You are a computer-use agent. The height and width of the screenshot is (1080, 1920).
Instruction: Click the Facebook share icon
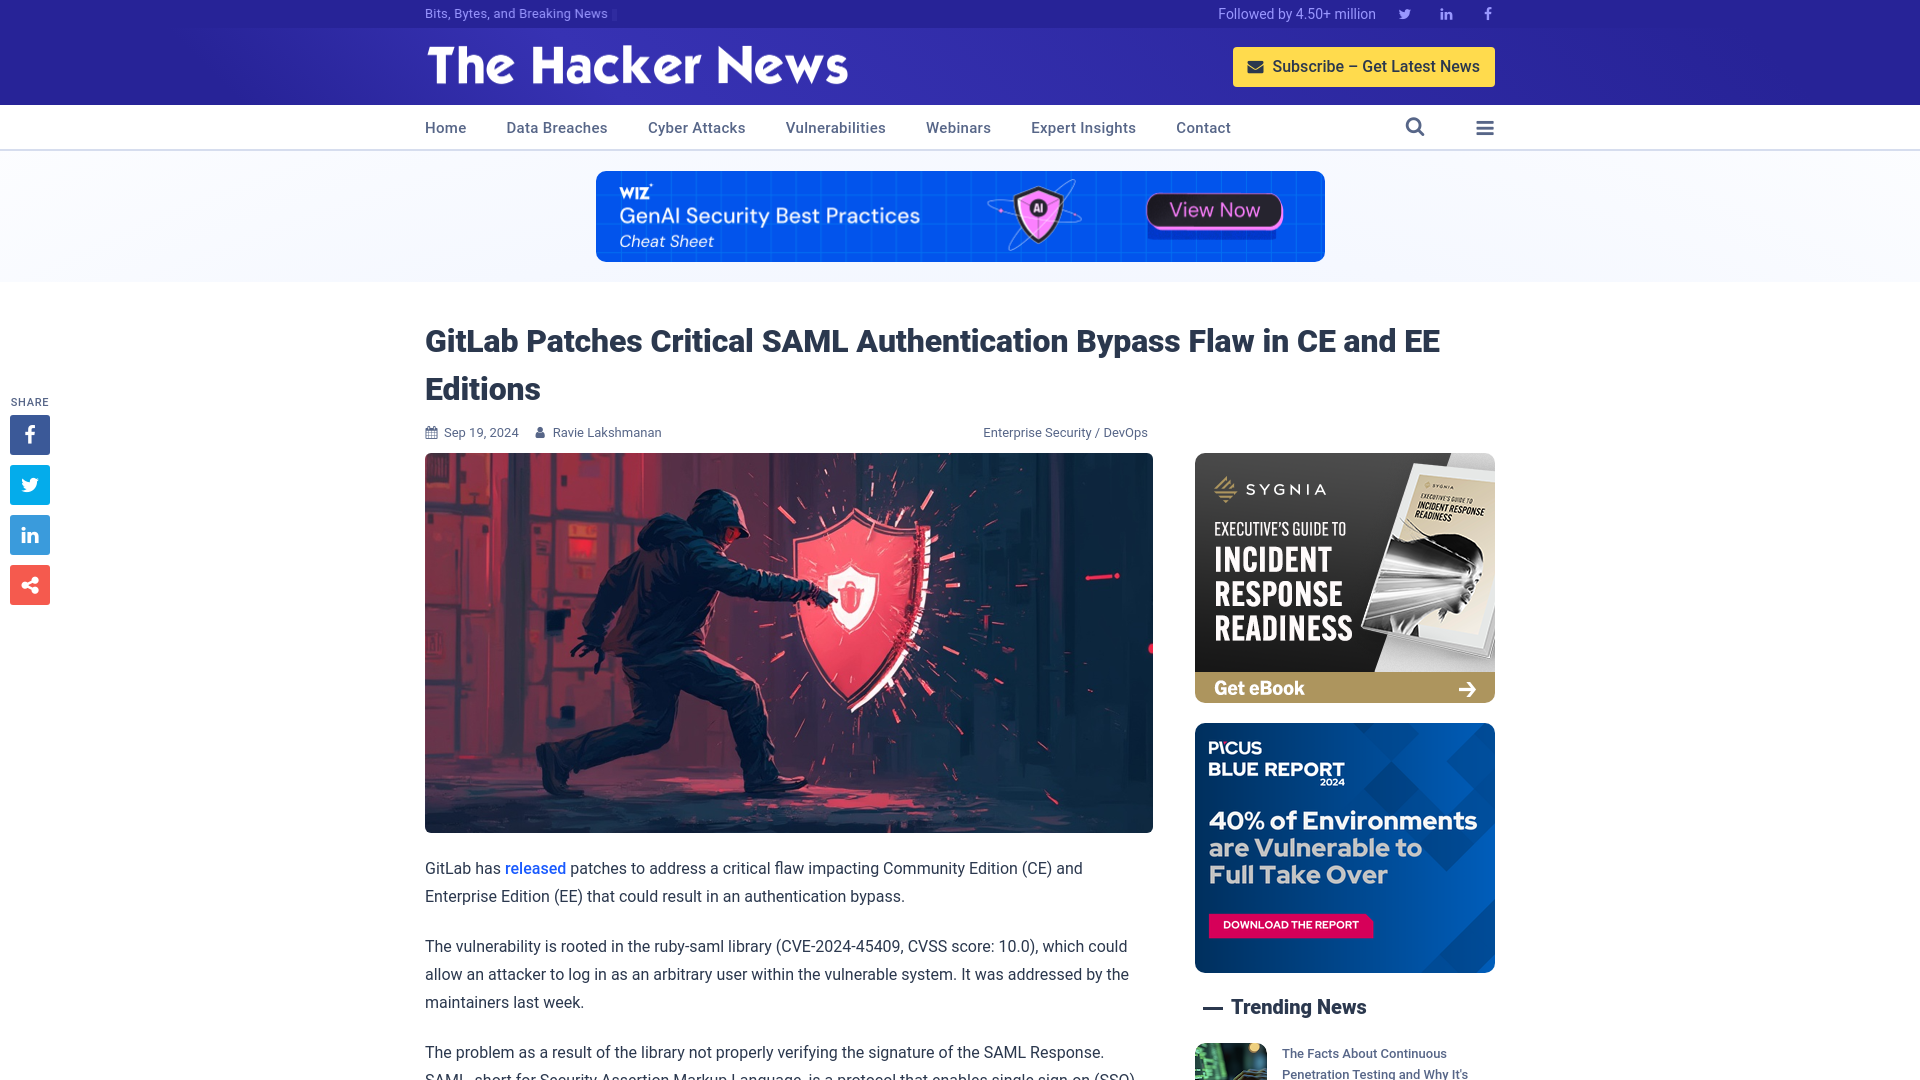[x=29, y=434]
